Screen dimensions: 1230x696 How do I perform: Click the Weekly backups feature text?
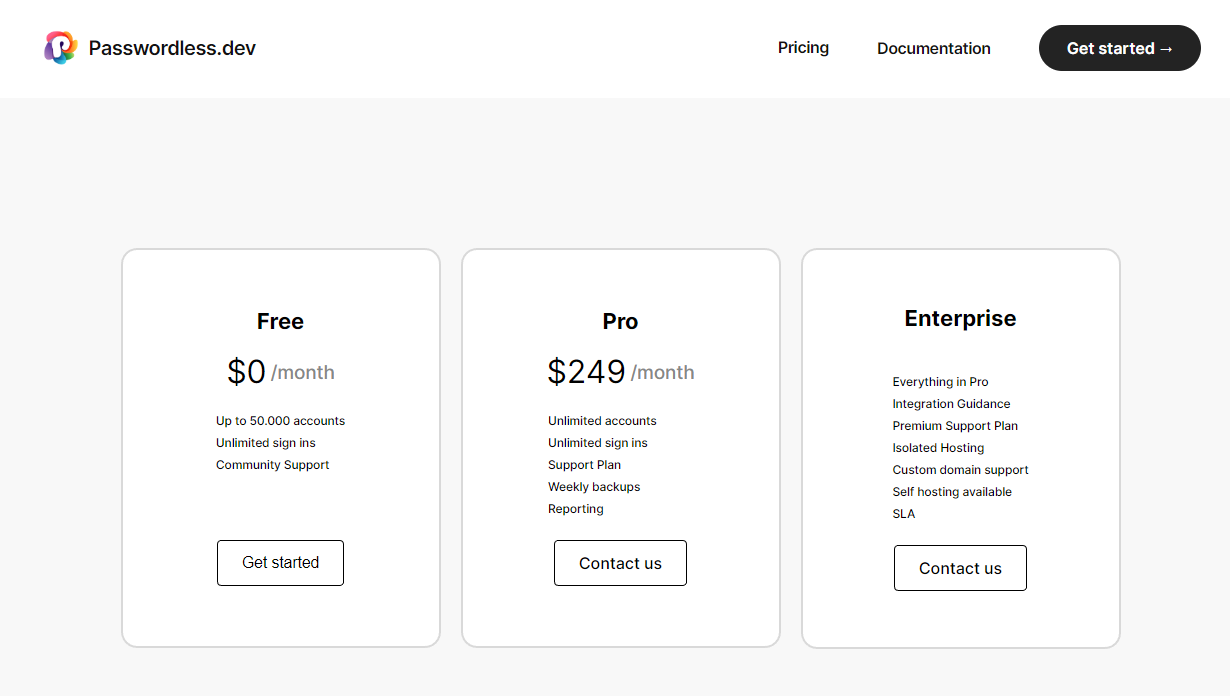point(594,487)
